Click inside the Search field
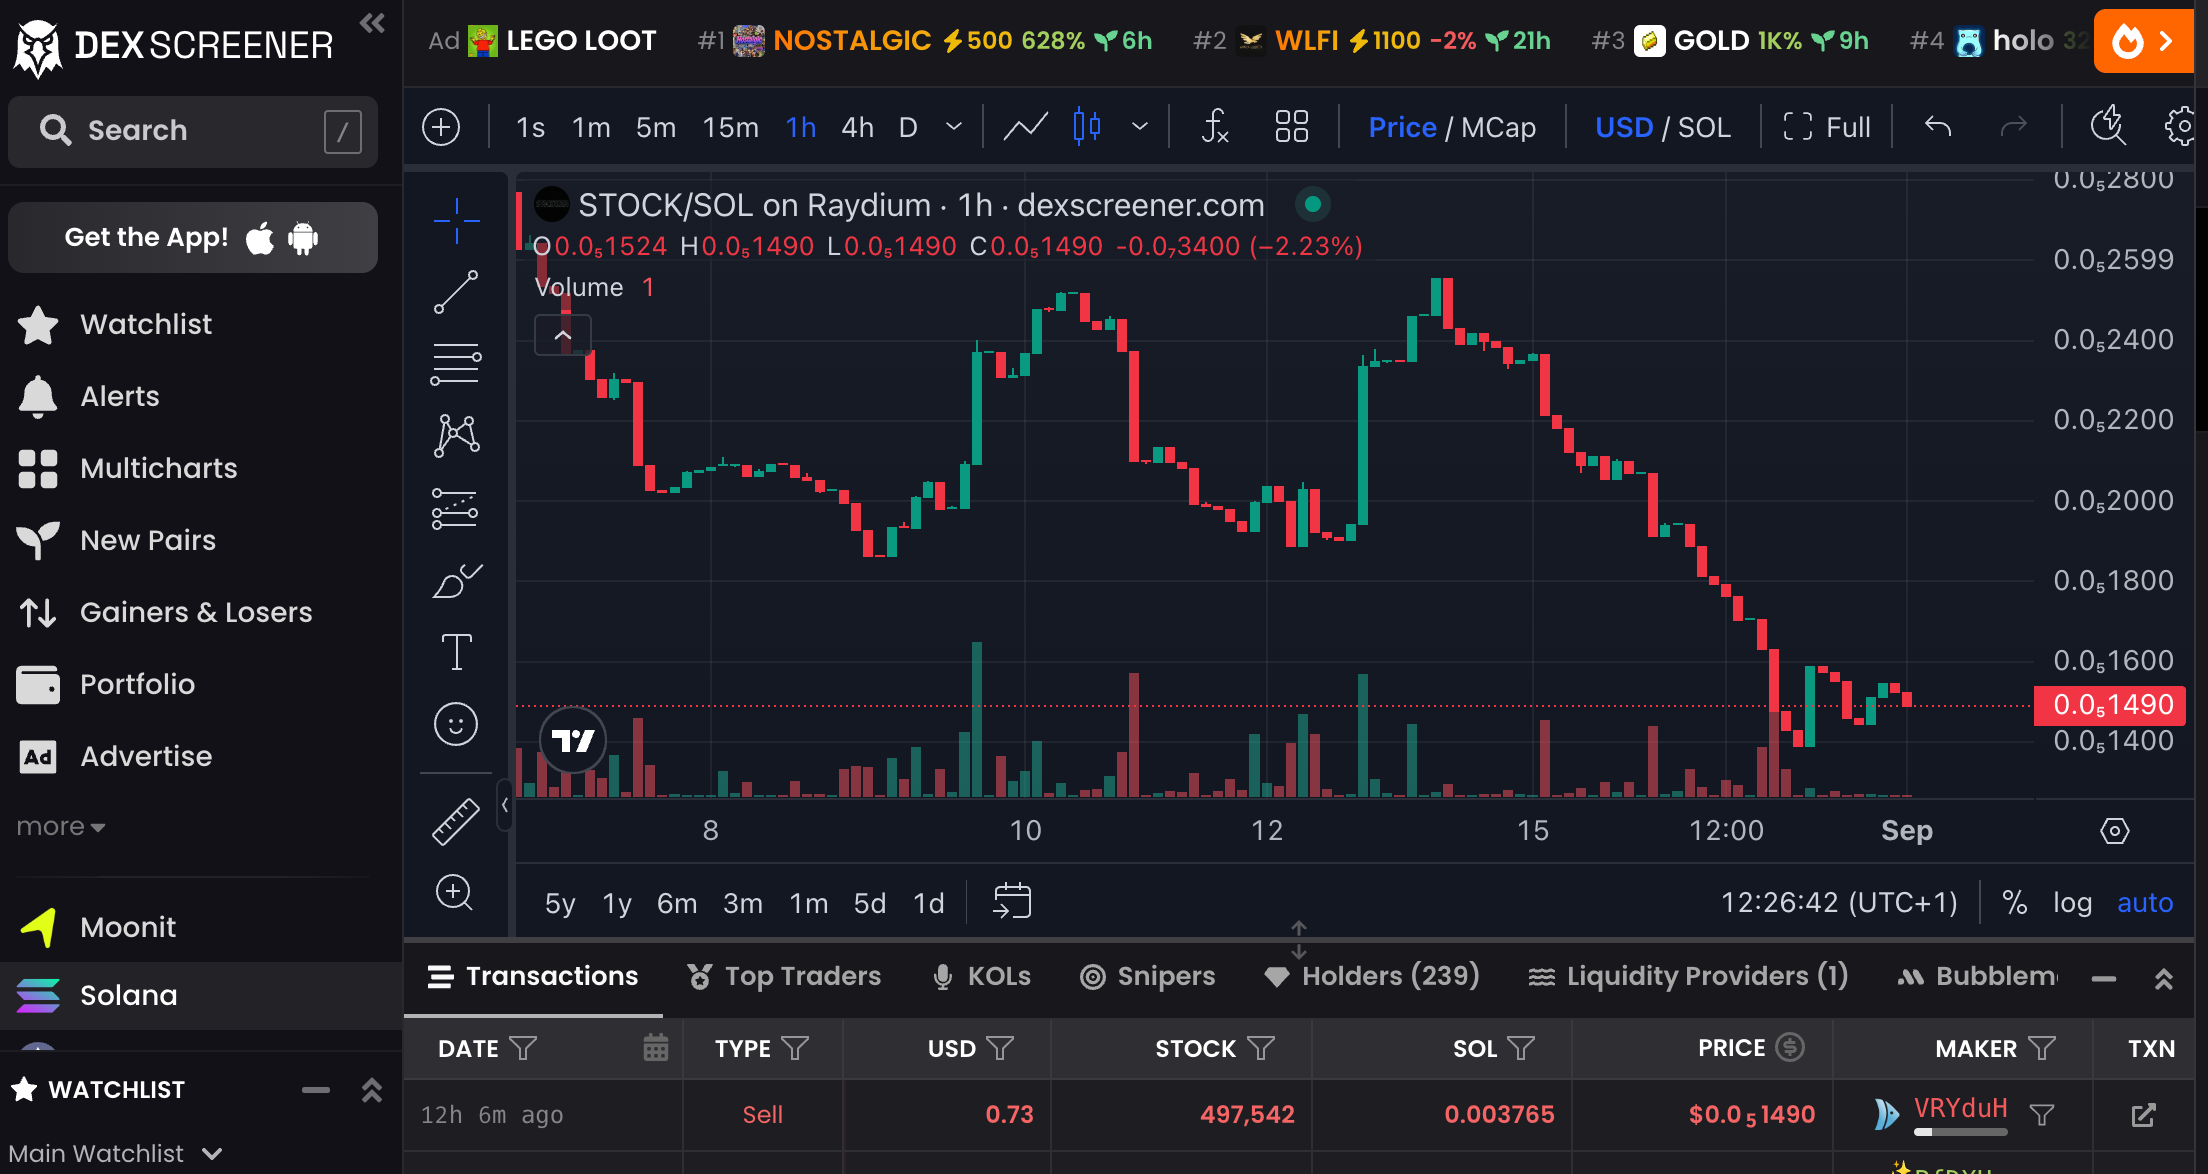This screenshot has width=2208, height=1174. 180,130
